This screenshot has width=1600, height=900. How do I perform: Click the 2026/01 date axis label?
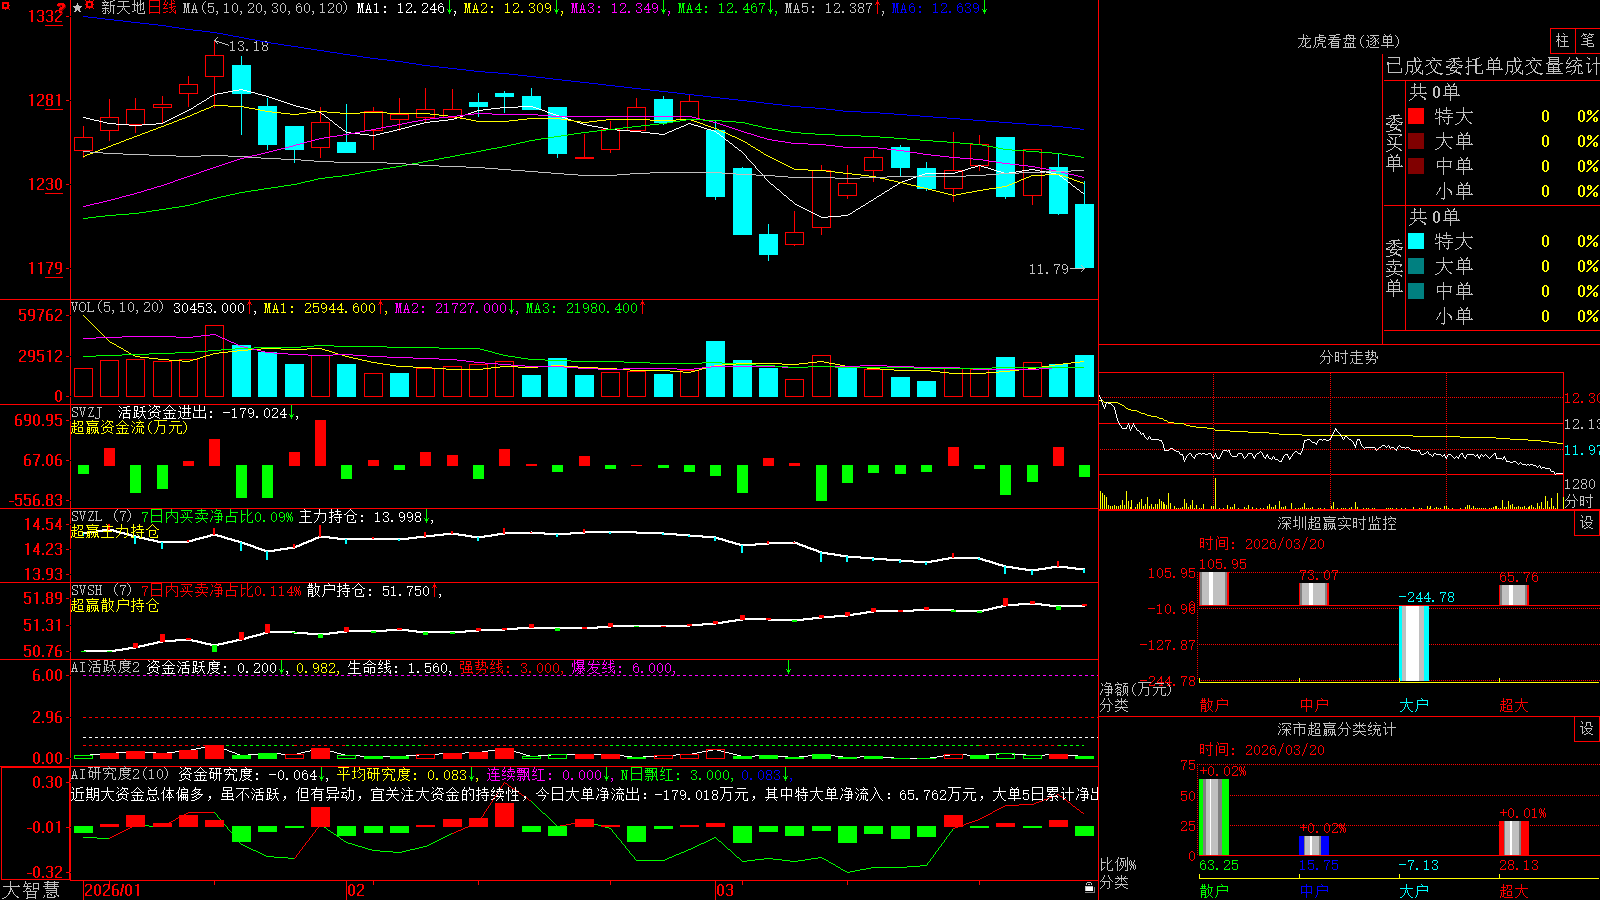coord(113,890)
